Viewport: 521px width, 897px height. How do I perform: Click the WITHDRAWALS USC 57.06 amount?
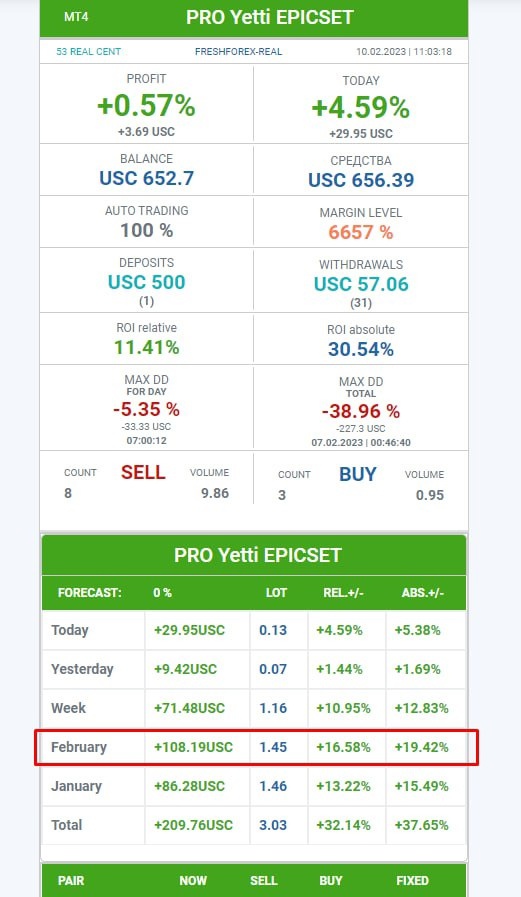coord(361,284)
